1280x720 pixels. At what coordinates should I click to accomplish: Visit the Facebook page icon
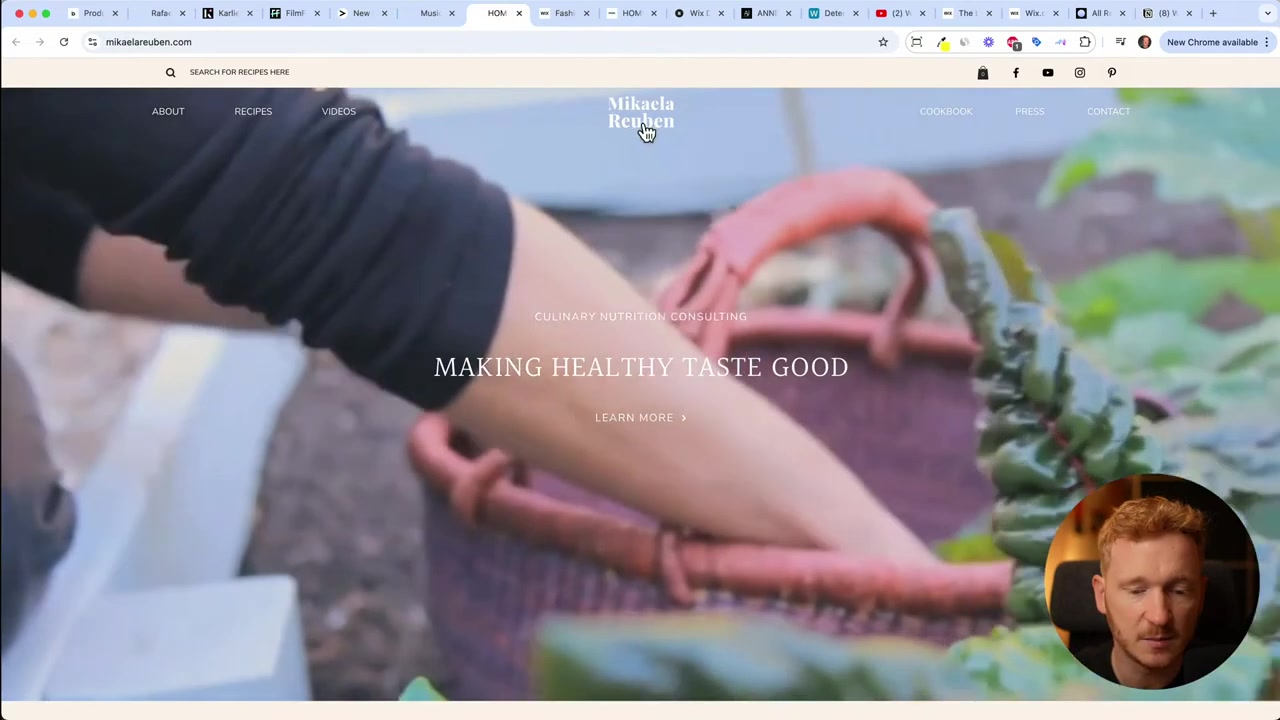pos(1016,72)
